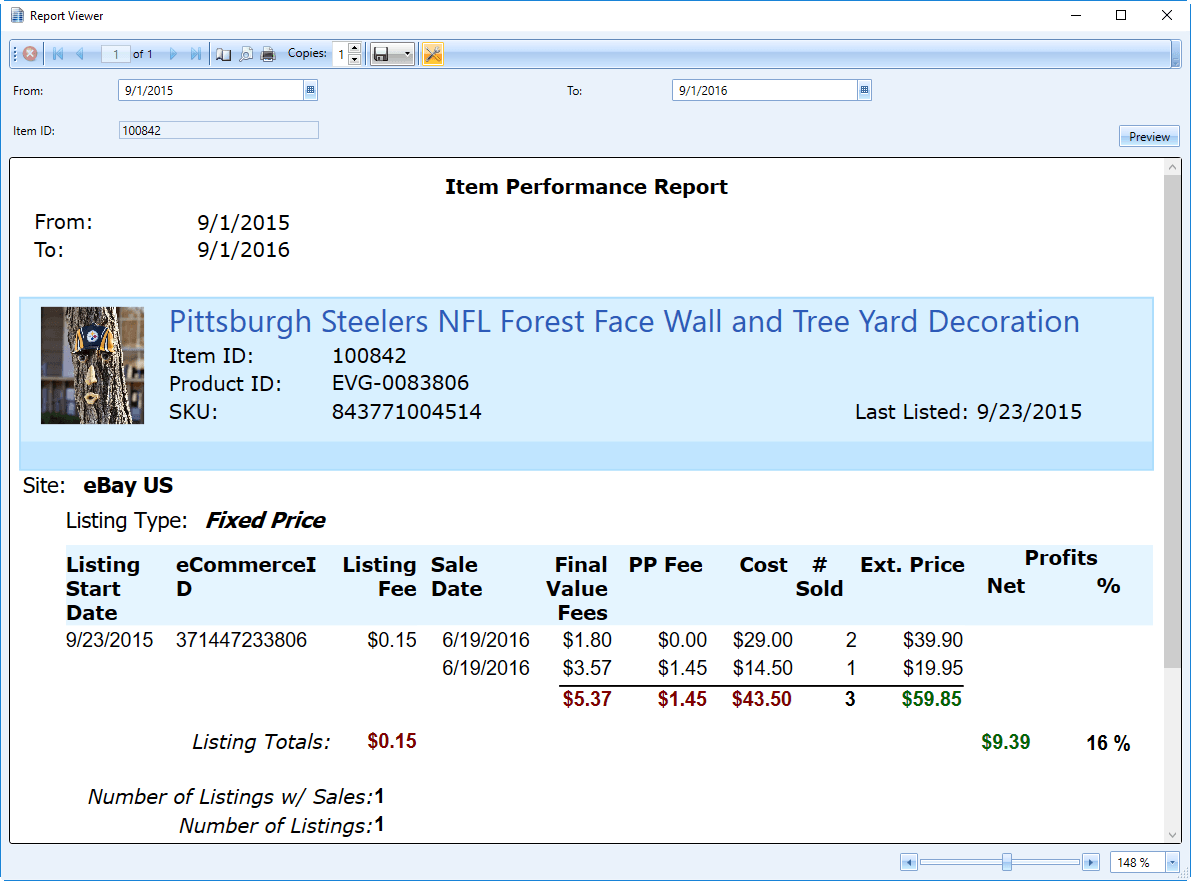Click the current page number field
The image size is (1191, 881).
click(115, 54)
